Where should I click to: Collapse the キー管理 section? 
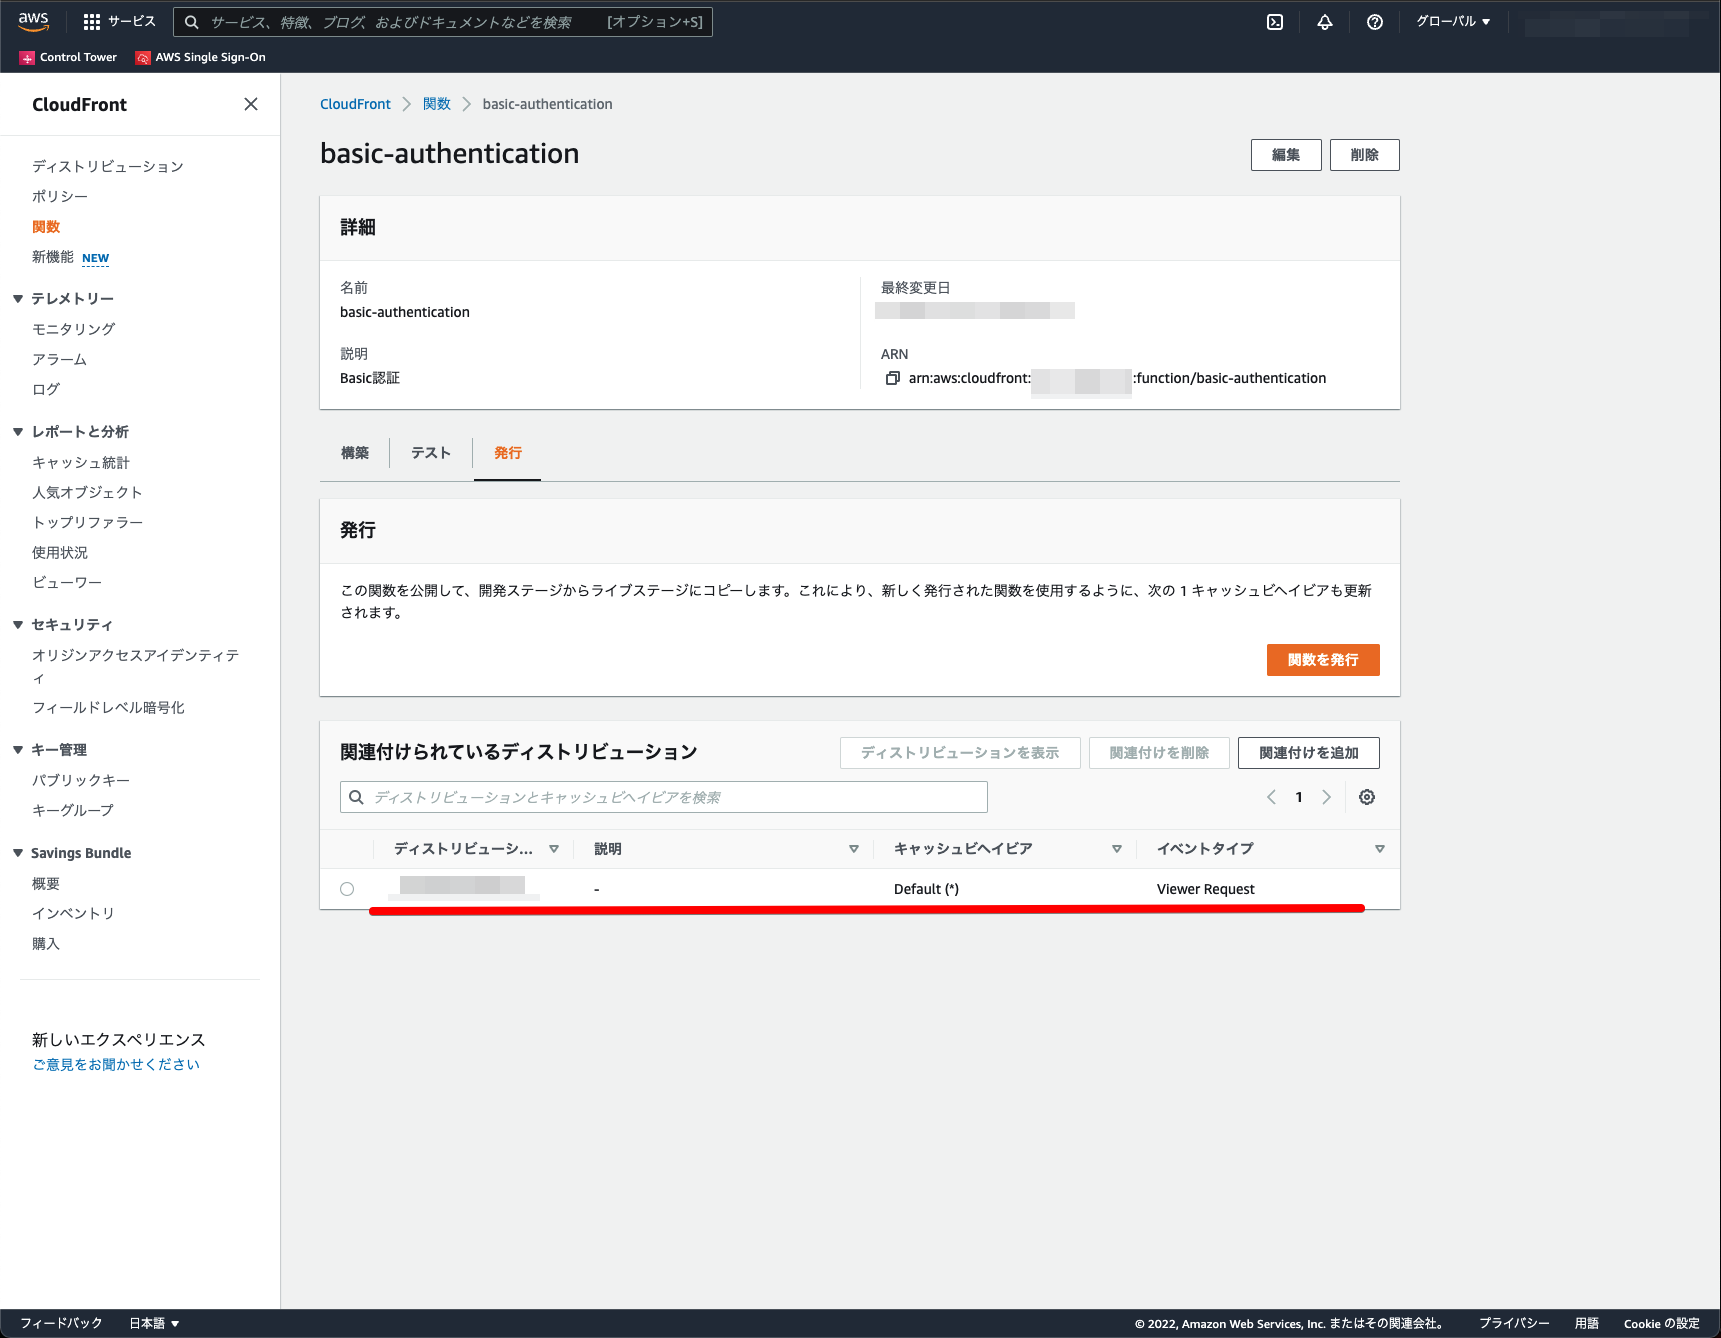click(x=18, y=750)
